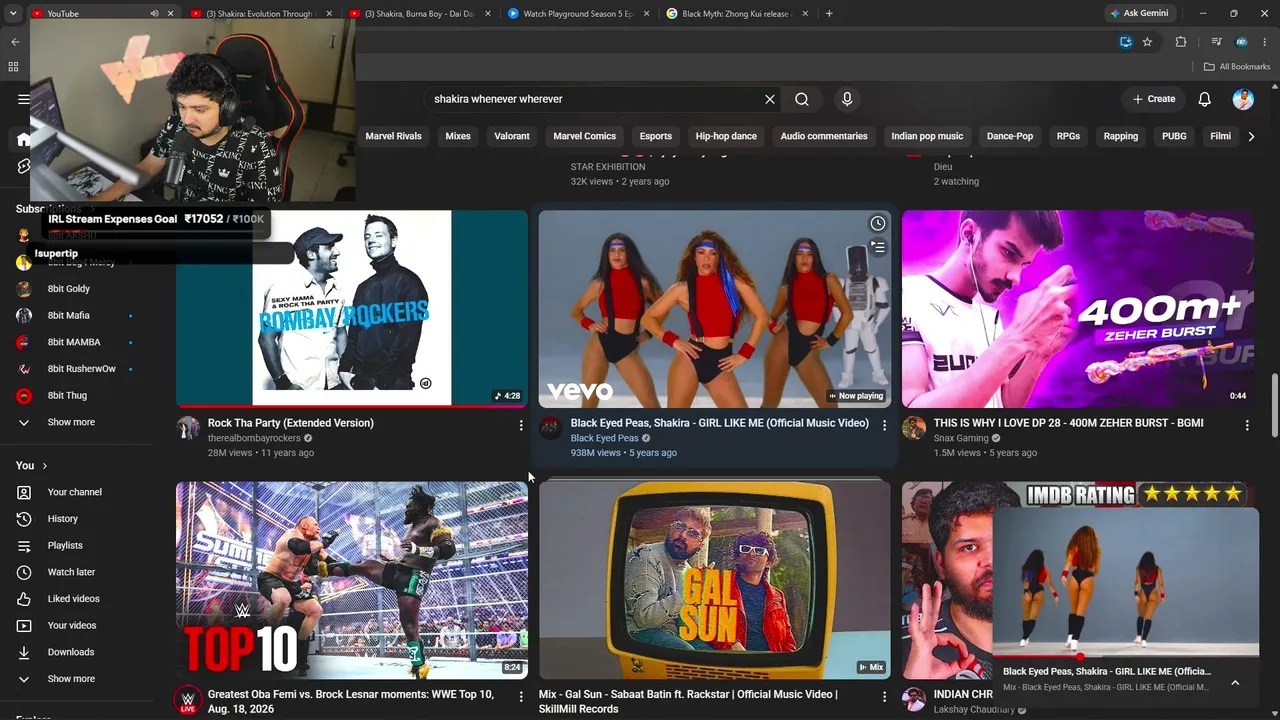Open options menu for Rock Tha Party
Screen dimensions: 1280x720
coord(521,425)
